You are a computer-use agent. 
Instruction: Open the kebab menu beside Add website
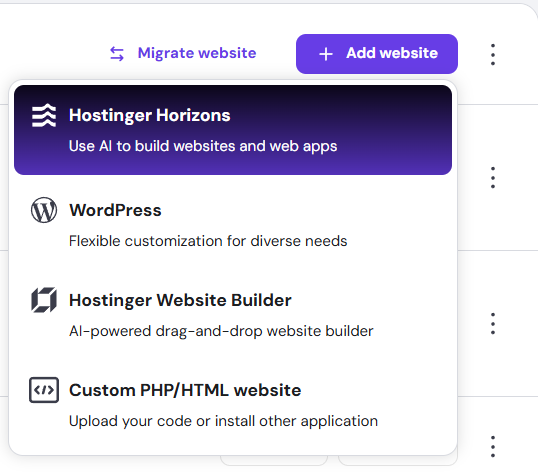tap(493, 54)
